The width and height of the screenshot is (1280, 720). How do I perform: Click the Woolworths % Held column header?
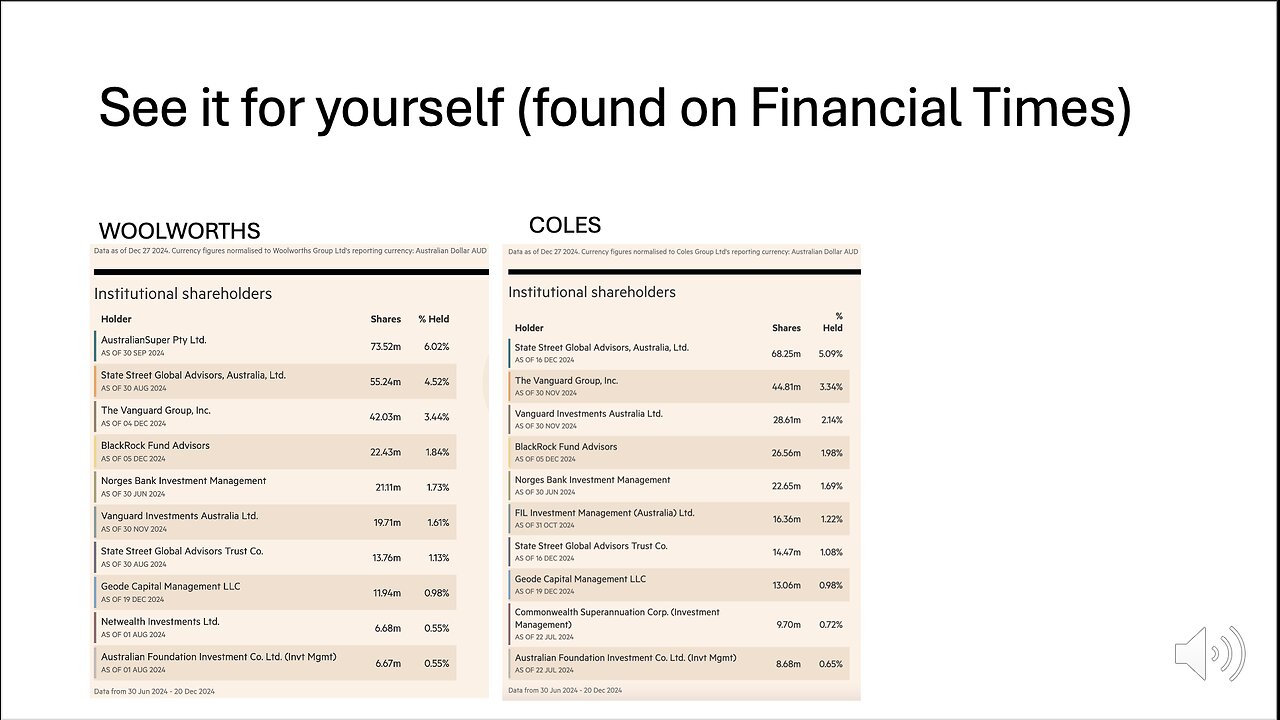click(x=434, y=319)
